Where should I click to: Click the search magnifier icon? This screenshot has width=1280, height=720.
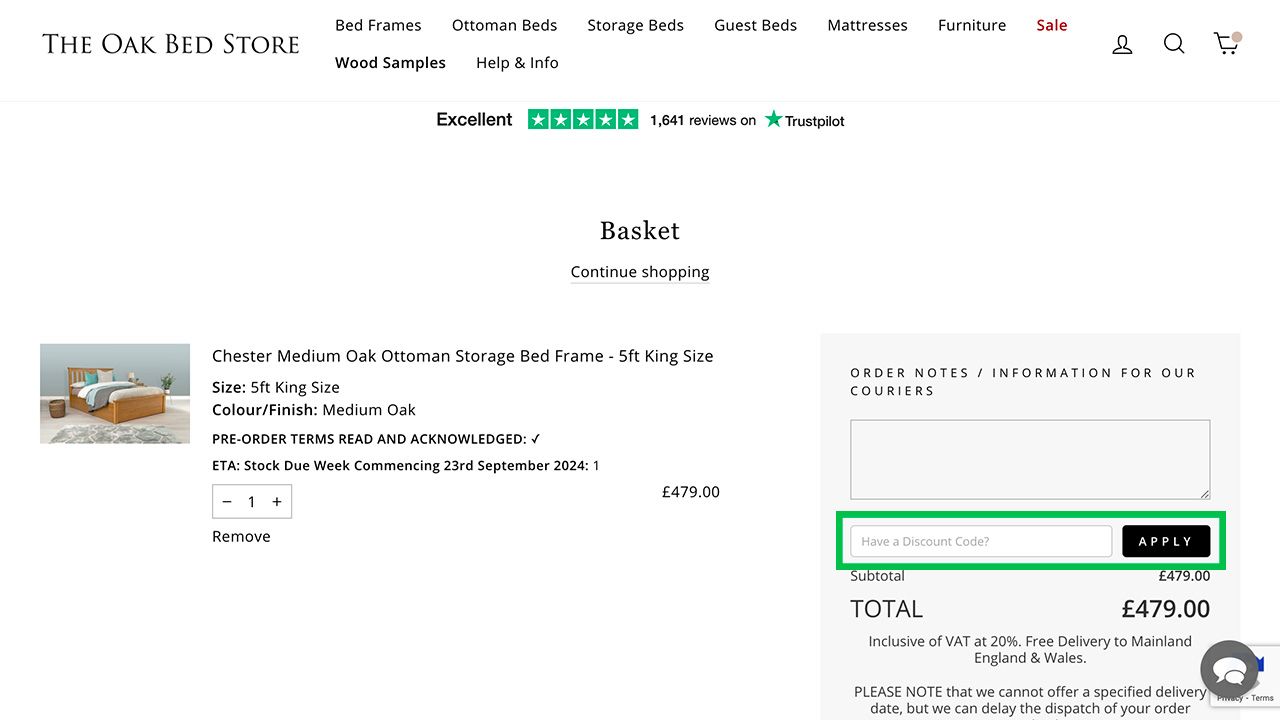(x=1174, y=44)
